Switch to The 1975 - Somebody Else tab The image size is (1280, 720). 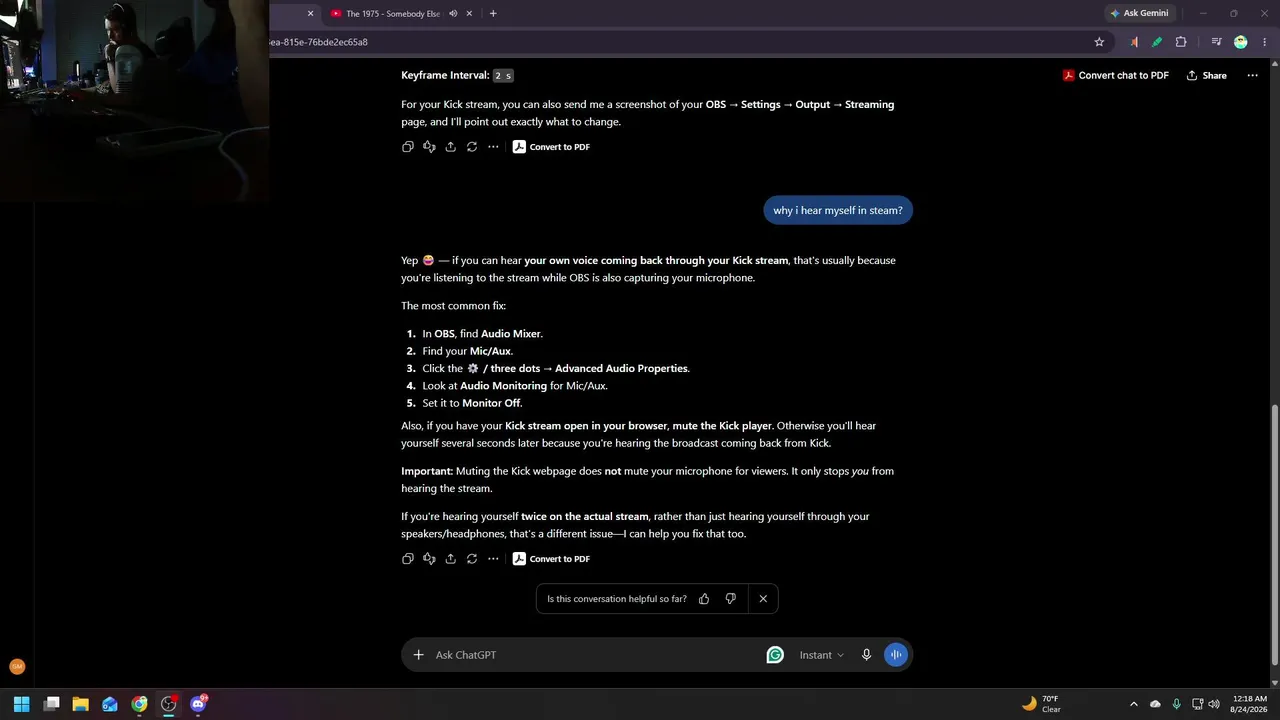click(x=392, y=14)
